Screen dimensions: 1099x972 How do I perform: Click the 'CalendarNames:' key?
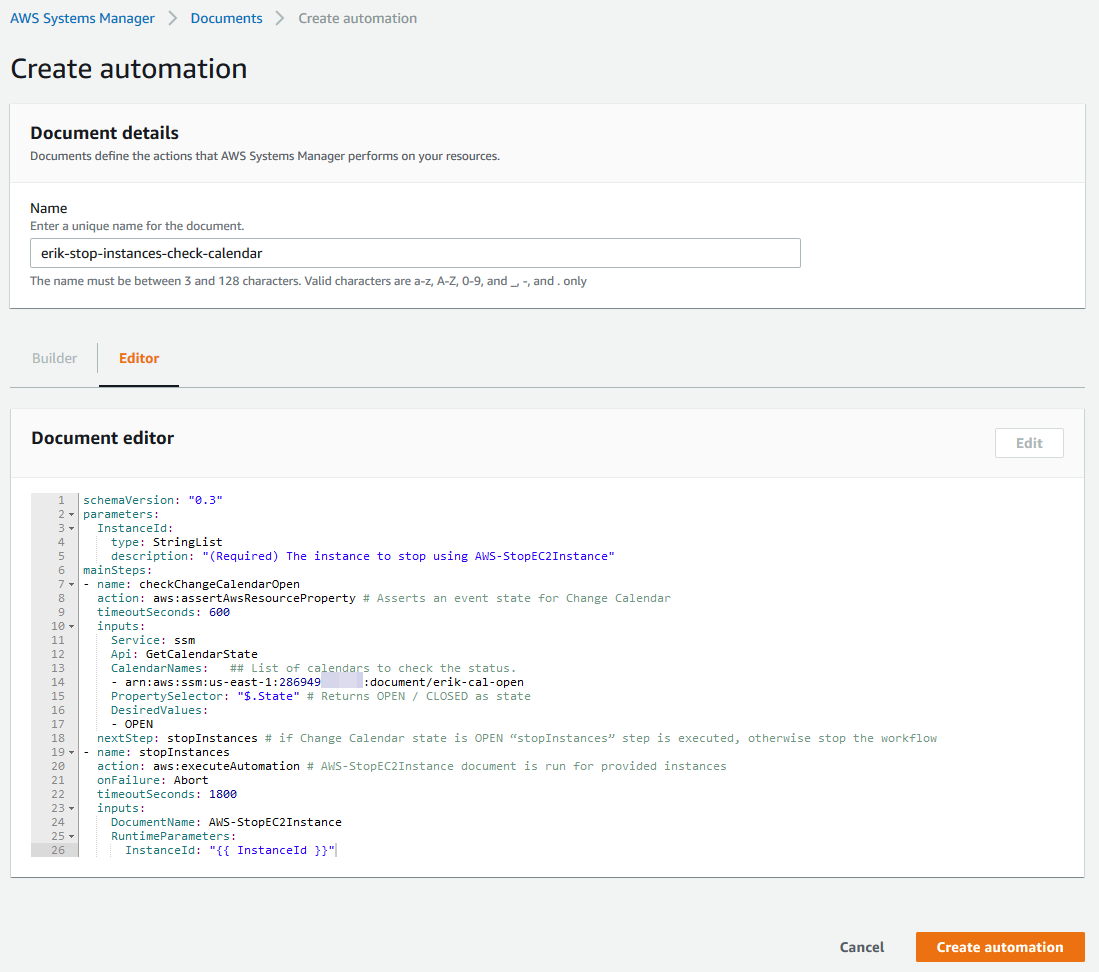pyautogui.click(x=160, y=668)
